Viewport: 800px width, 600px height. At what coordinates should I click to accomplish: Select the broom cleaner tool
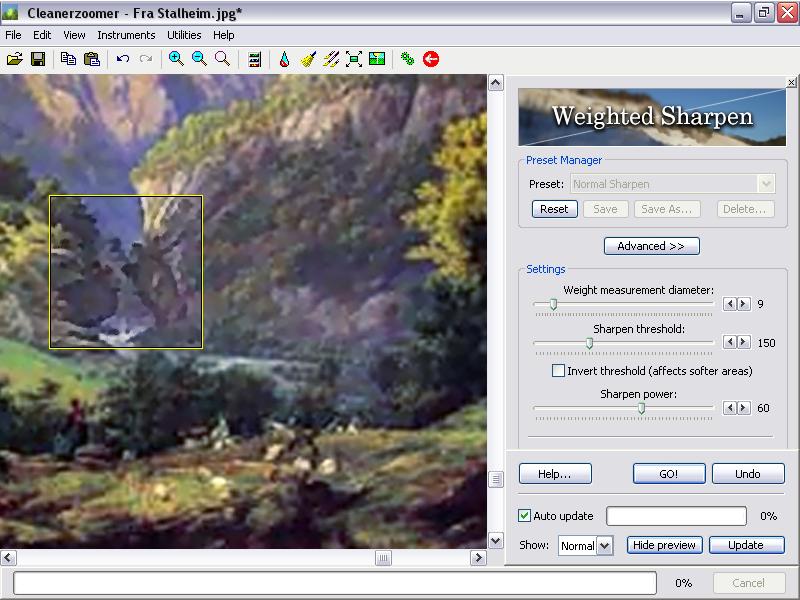(308, 59)
